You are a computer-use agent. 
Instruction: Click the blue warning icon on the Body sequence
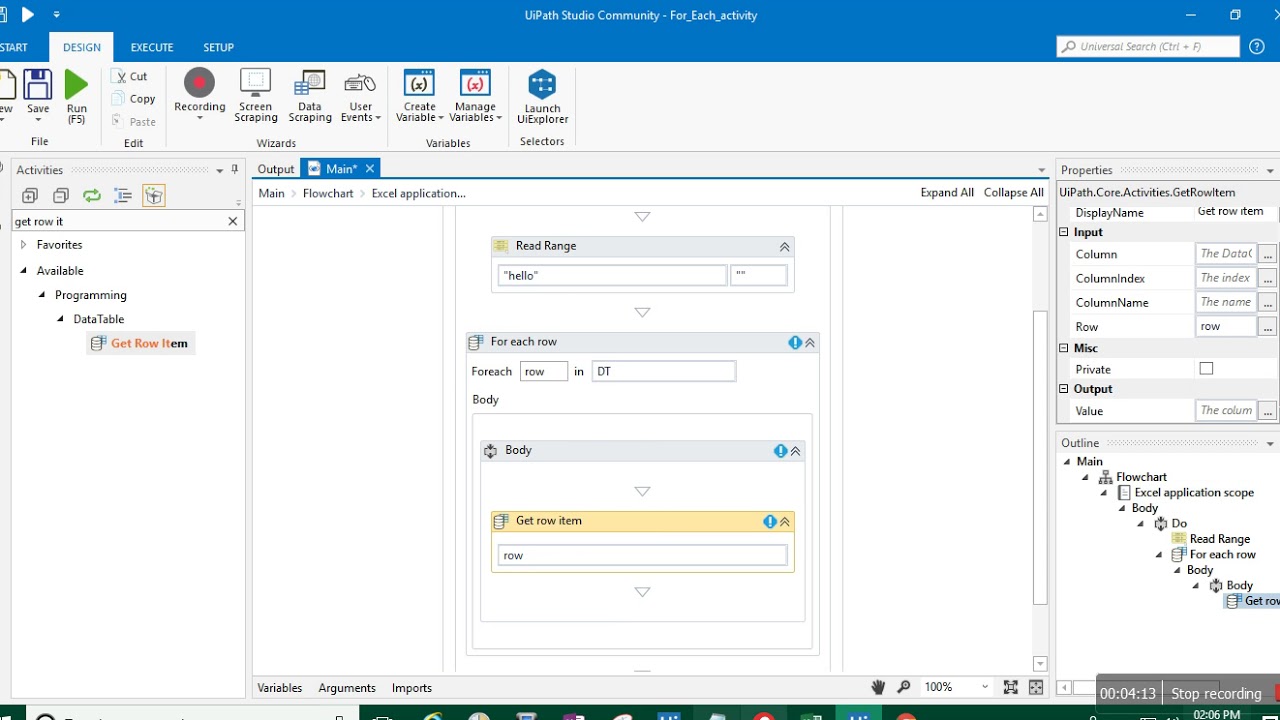tap(781, 451)
